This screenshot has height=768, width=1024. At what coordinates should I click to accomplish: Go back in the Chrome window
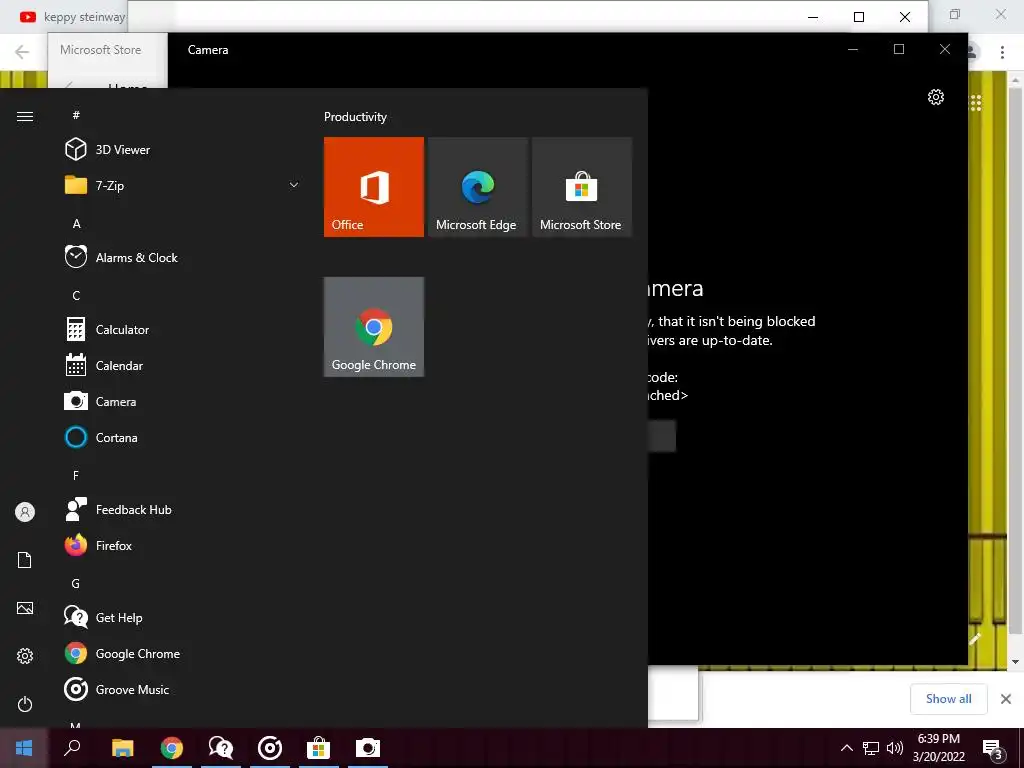coord(22,52)
